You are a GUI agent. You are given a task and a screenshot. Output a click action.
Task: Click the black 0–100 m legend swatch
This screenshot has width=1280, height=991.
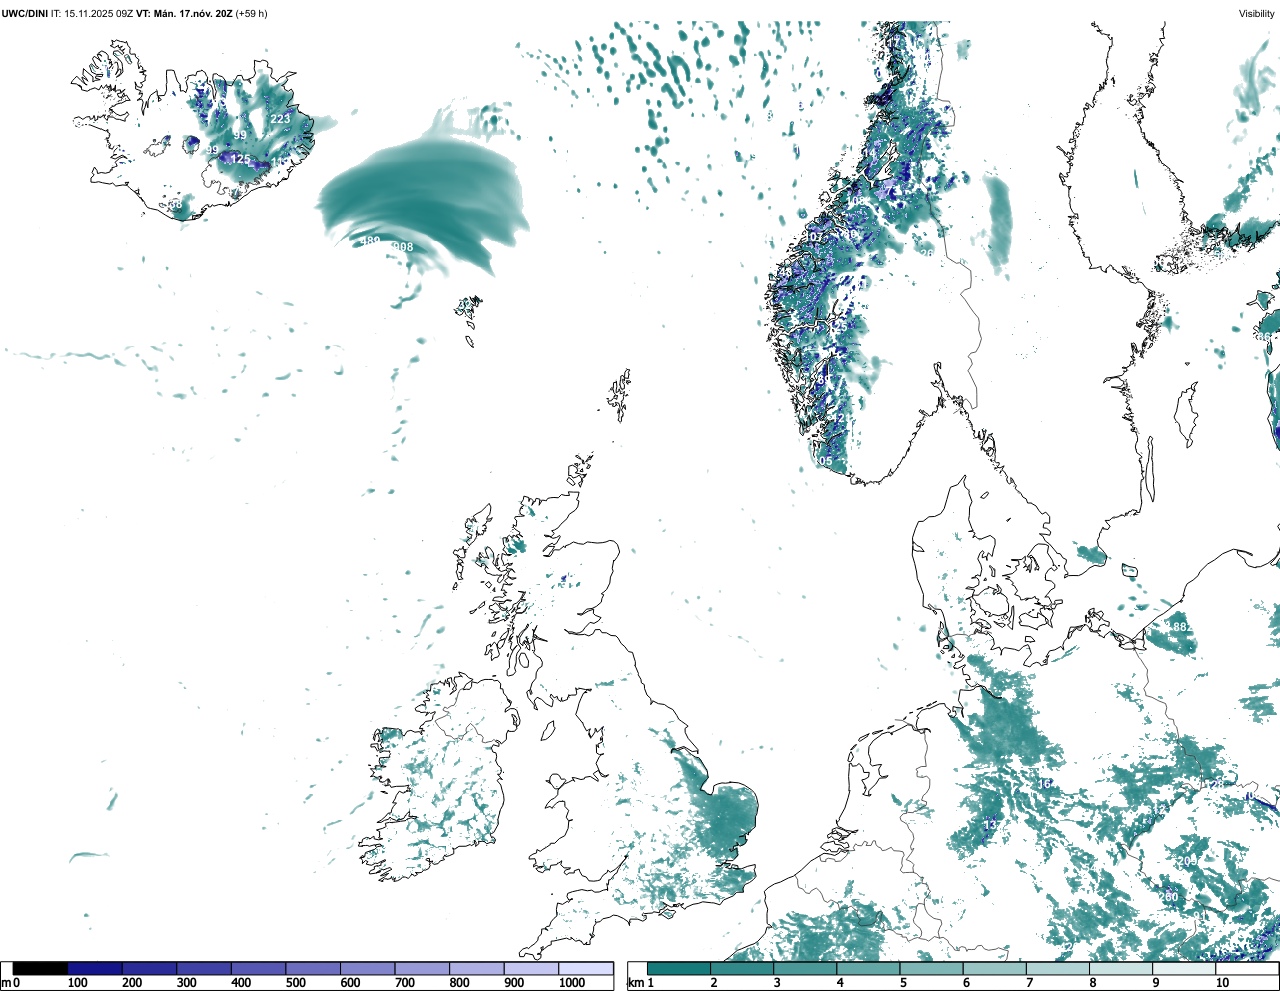tap(41, 968)
